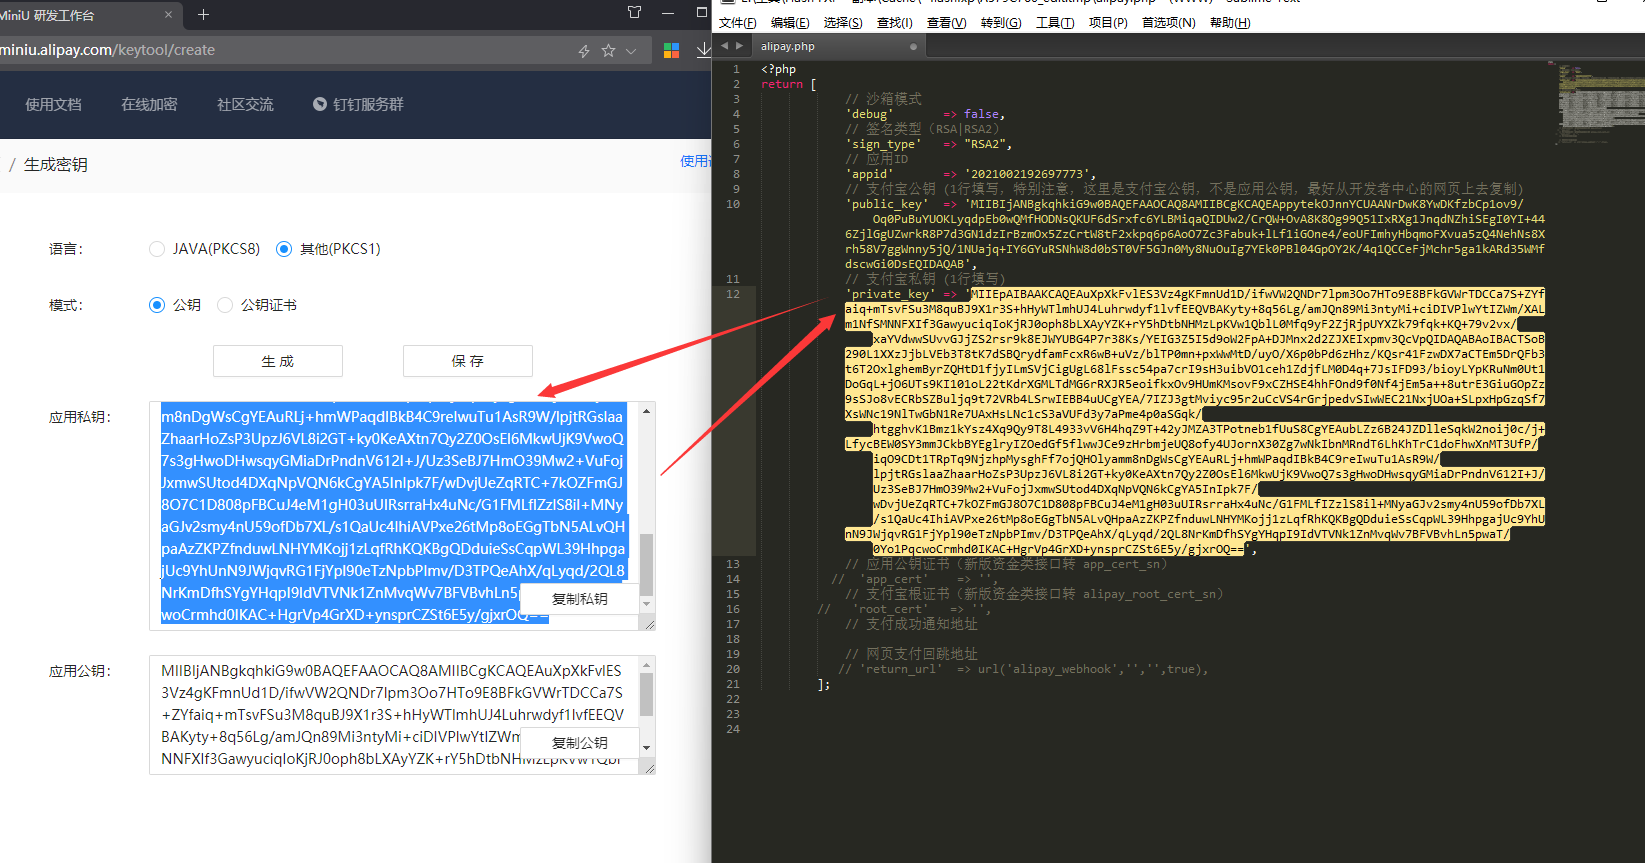Click 复制私钥 copy button

(580, 599)
